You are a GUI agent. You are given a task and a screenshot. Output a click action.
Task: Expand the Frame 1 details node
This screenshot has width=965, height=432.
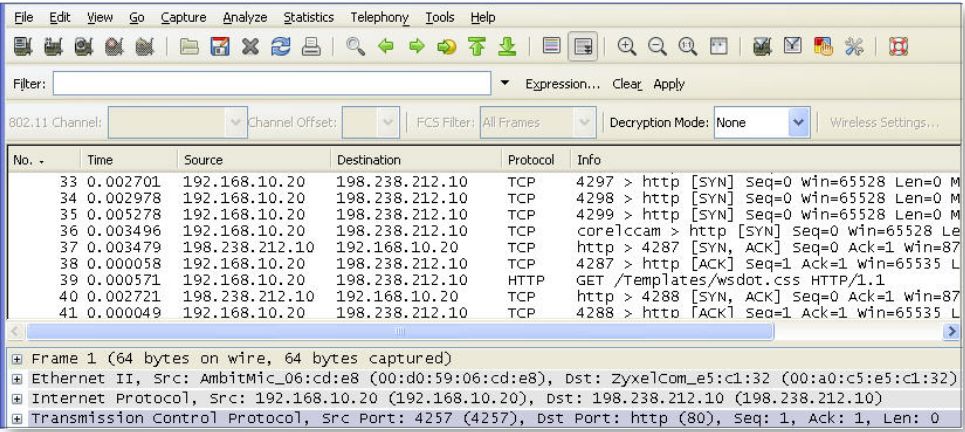tap(17, 359)
